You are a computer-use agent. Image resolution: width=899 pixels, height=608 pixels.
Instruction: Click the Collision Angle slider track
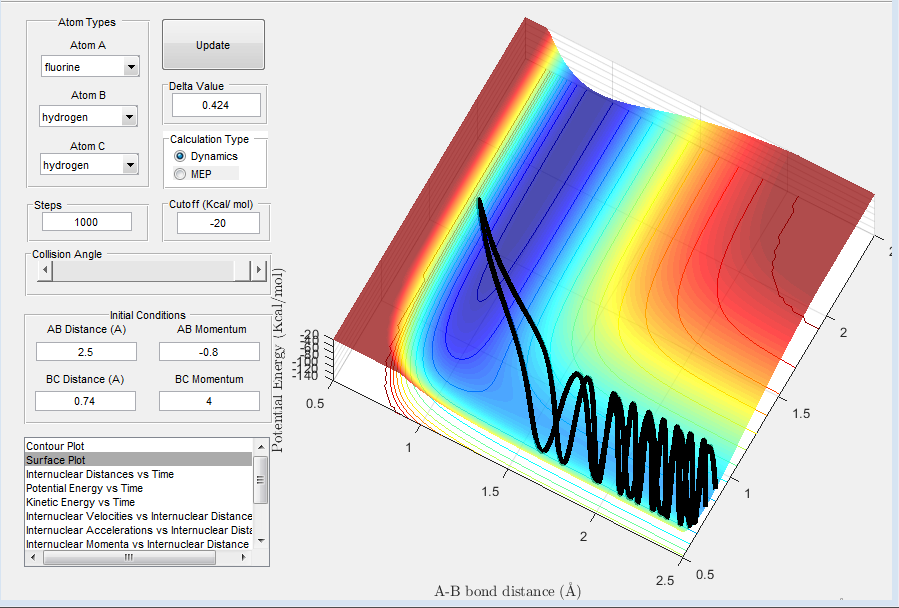[145, 270]
